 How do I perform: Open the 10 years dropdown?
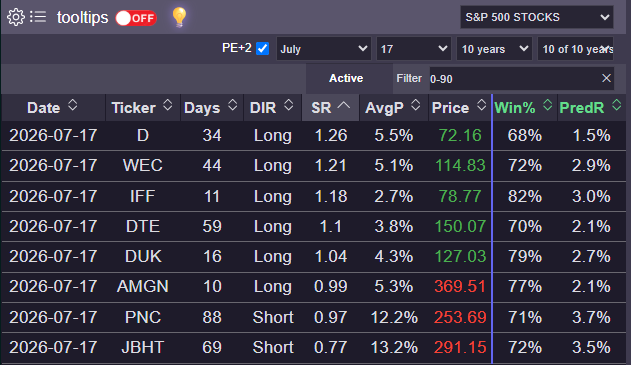tap(494, 49)
